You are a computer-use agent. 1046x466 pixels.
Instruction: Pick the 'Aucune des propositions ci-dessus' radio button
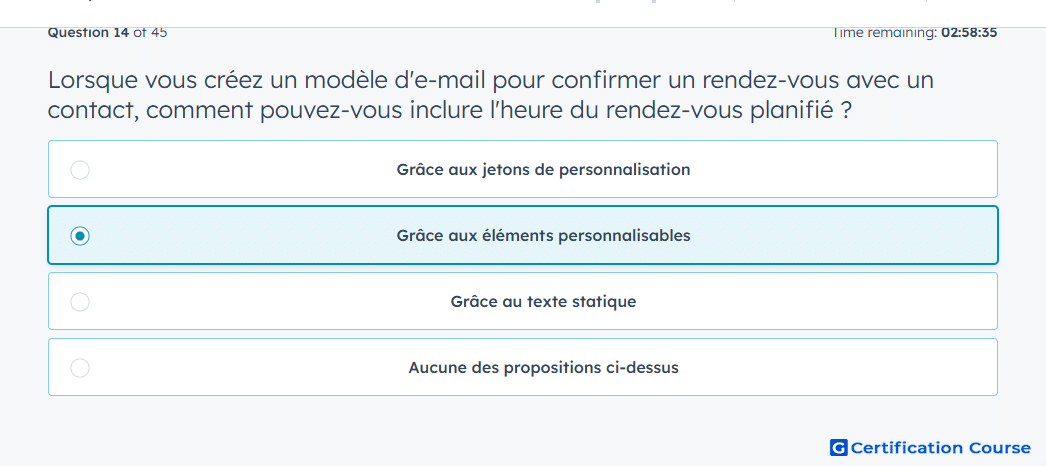point(80,368)
